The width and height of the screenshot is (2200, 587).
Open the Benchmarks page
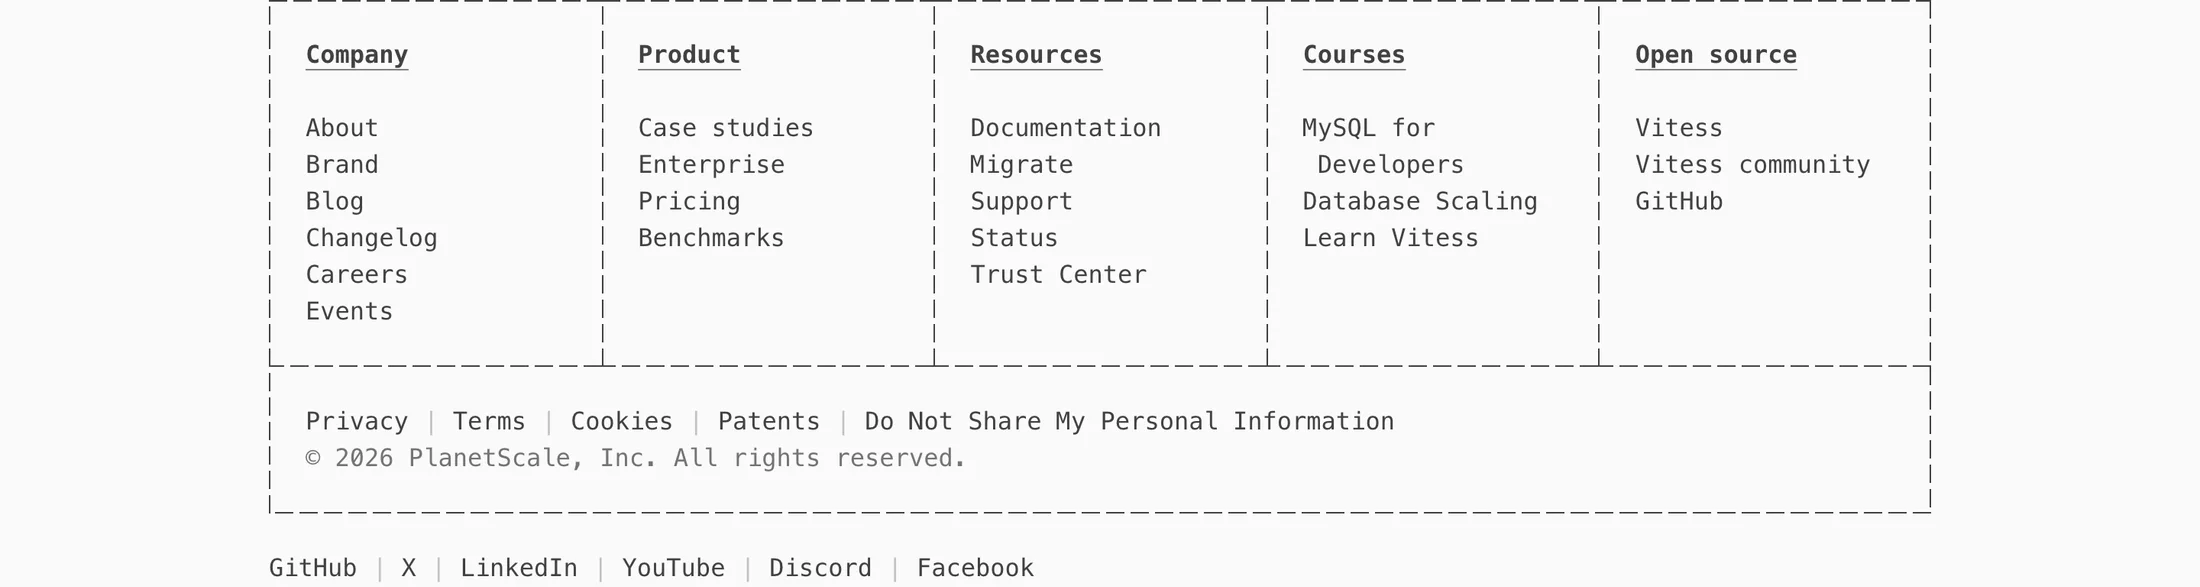(x=711, y=238)
